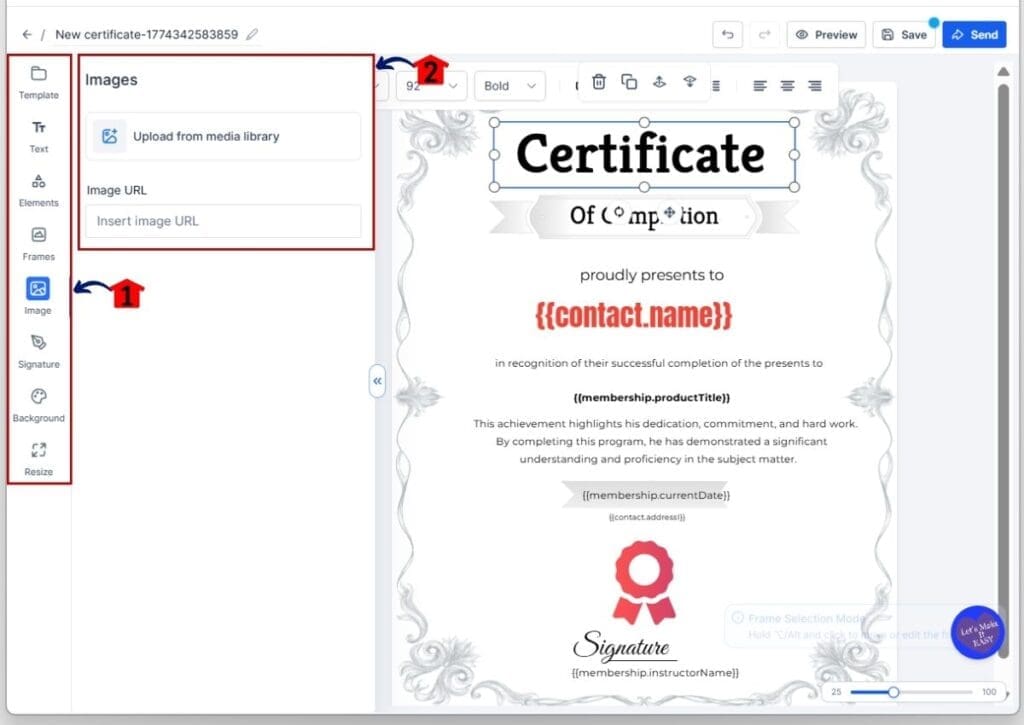Image resolution: width=1024 pixels, height=725 pixels.
Task: Toggle right text alignment
Action: [x=815, y=86]
